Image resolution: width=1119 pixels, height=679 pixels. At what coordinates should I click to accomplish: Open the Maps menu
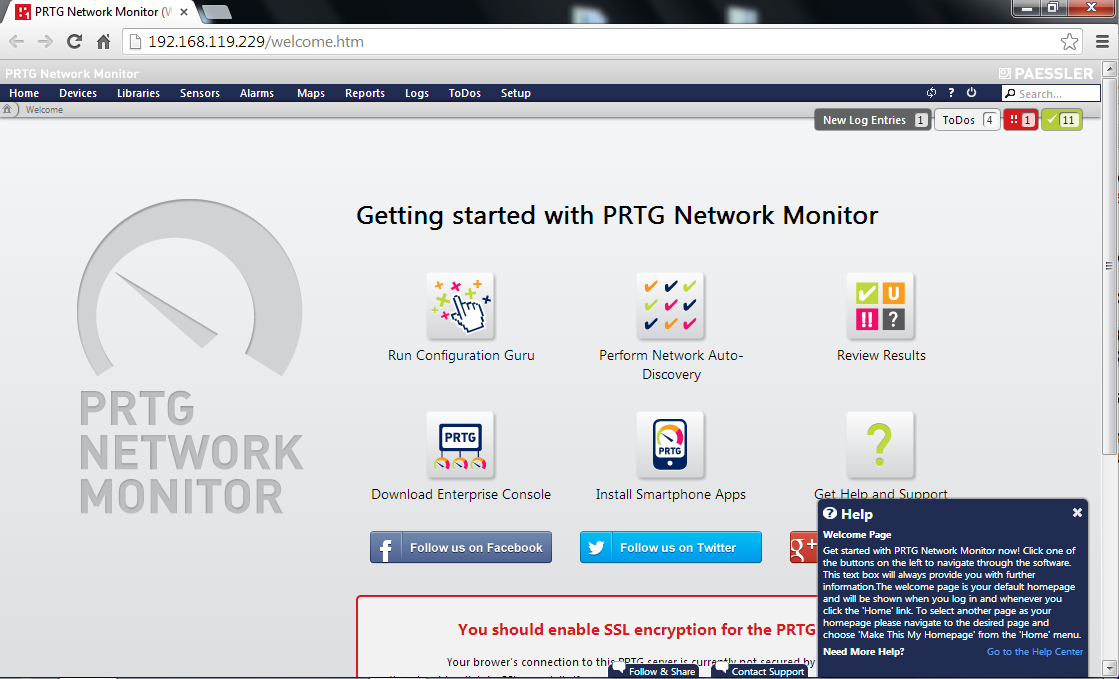[x=311, y=93]
